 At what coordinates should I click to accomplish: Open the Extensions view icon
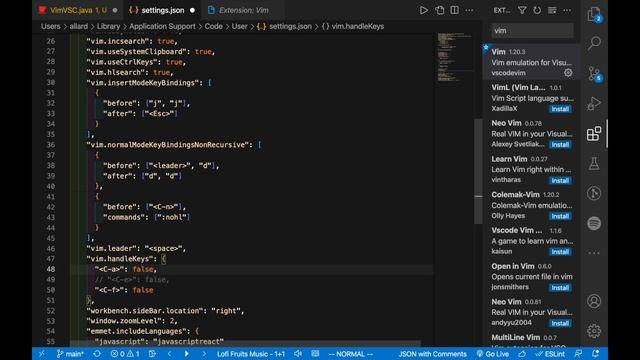click(594, 133)
